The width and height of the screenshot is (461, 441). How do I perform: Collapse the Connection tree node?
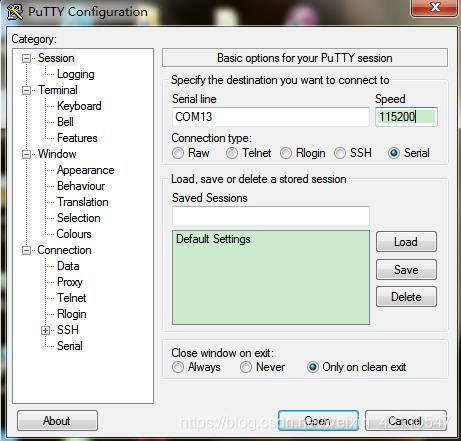pos(26,250)
